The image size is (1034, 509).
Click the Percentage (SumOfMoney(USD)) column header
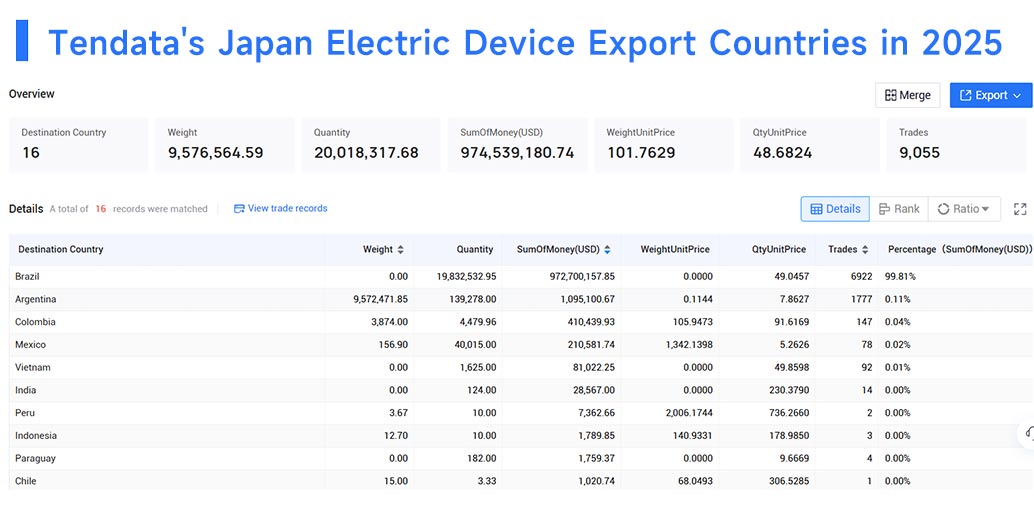(x=959, y=249)
